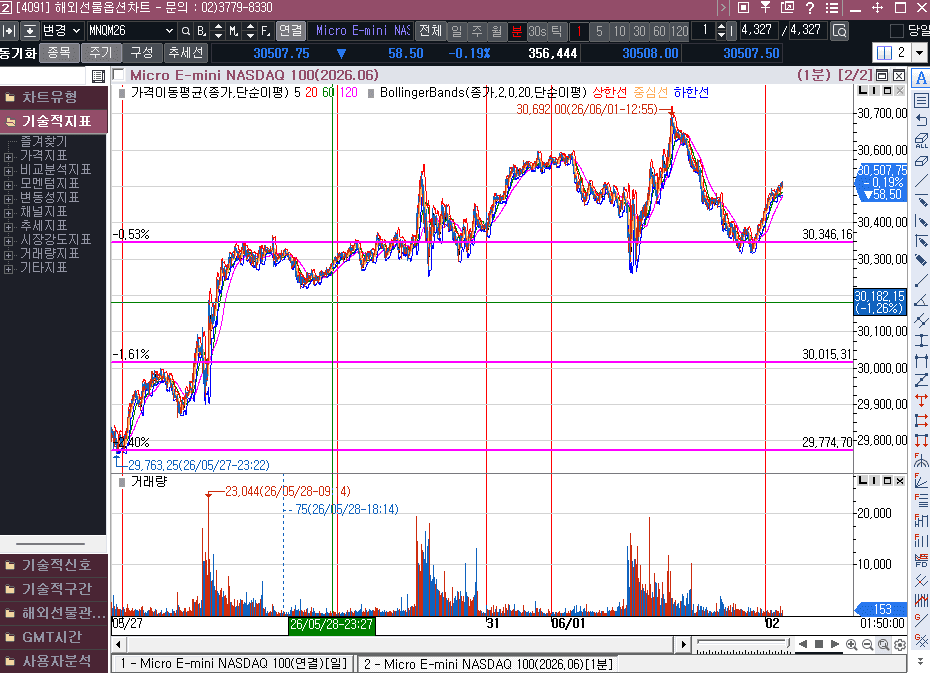
Task: Zoom in the chart with plus magnifier
Action: point(851,645)
